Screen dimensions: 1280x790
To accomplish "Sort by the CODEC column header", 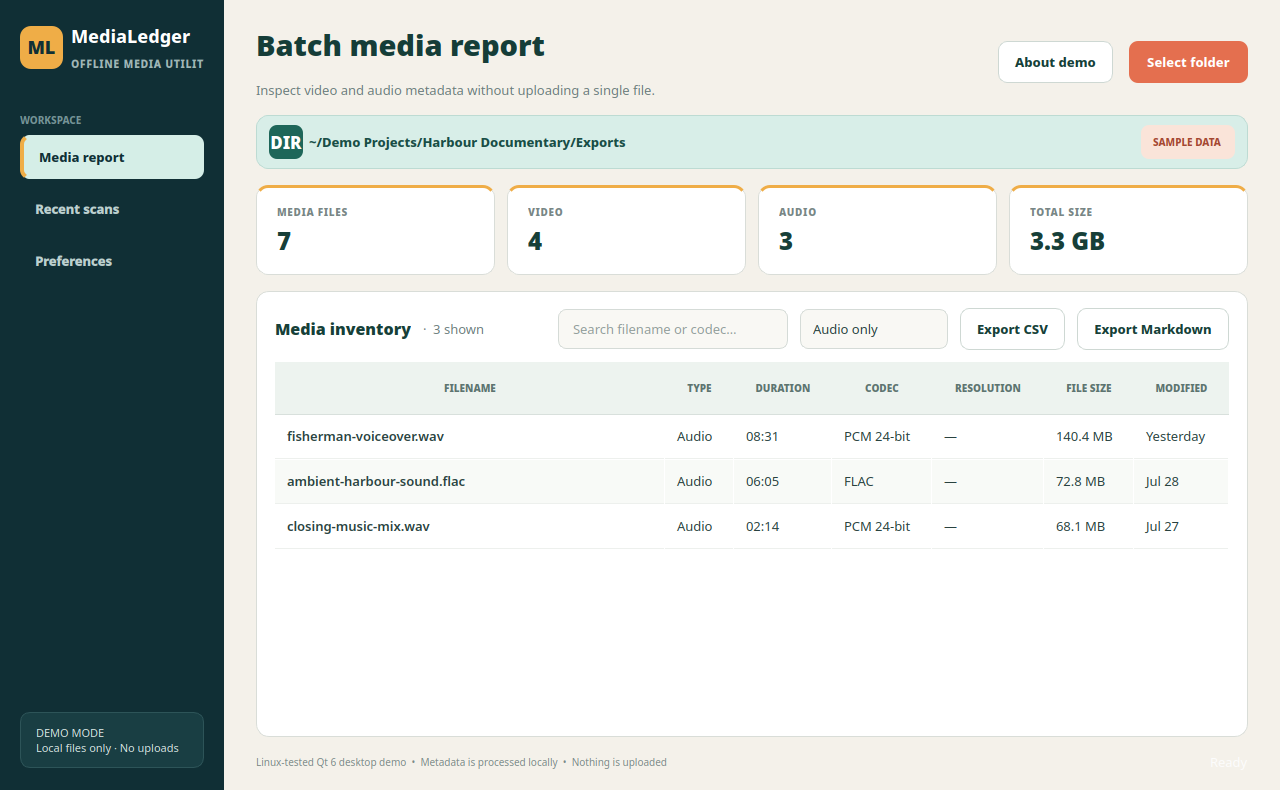I will coord(882,388).
